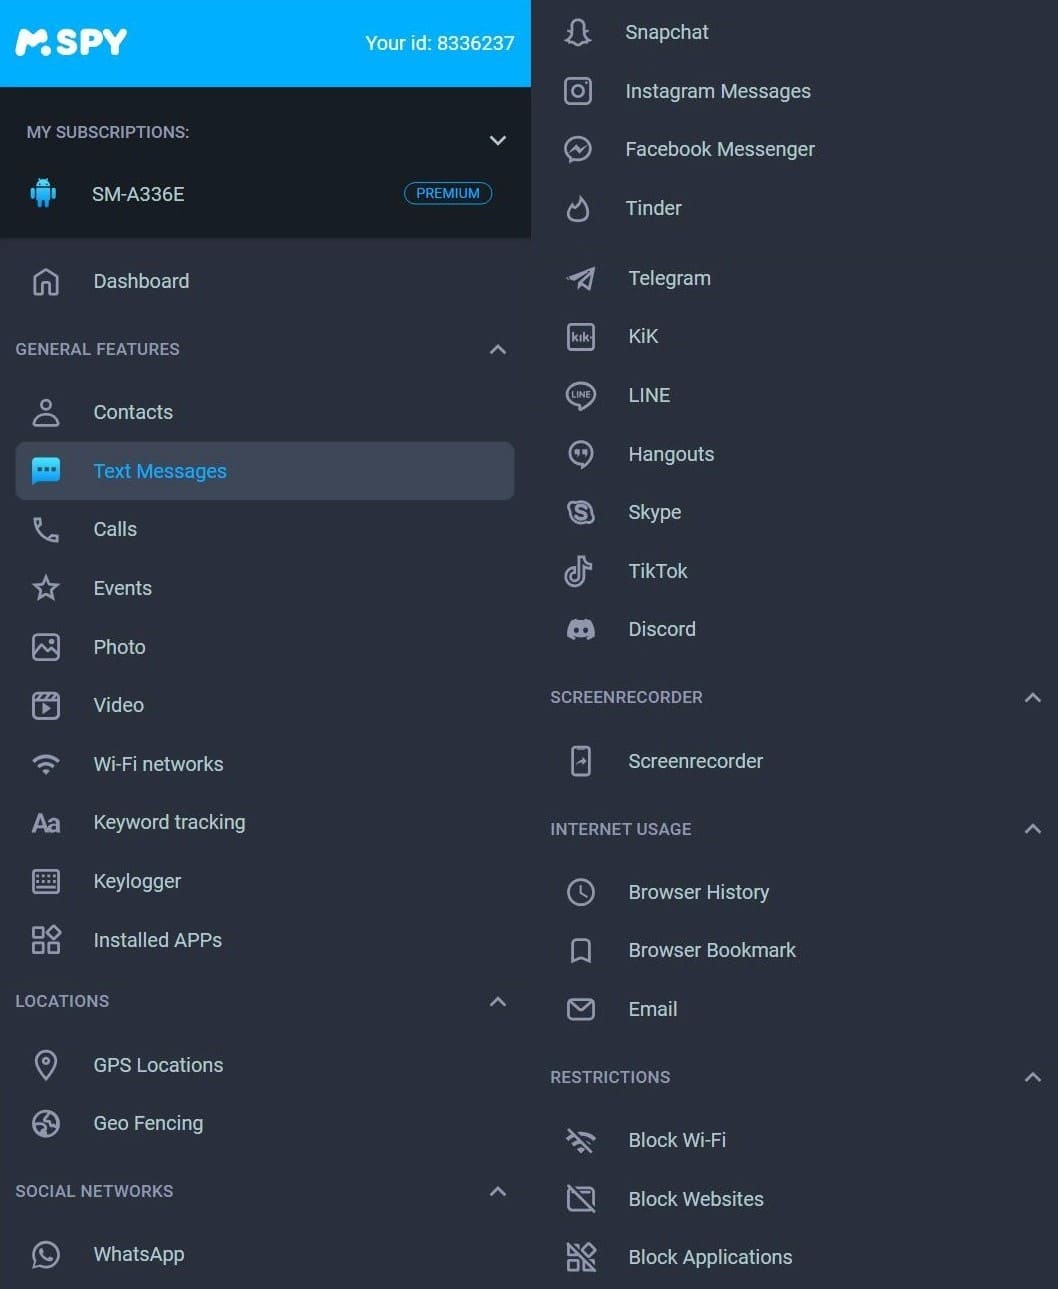Open Facebook Messenger label

pyautogui.click(x=720, y=149)
